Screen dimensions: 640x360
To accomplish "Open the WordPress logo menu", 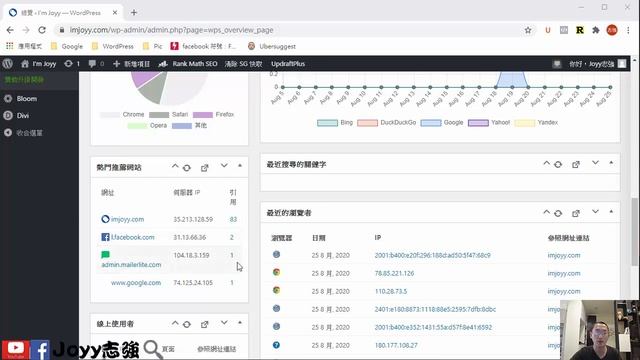I will click(x=8, y=64).
